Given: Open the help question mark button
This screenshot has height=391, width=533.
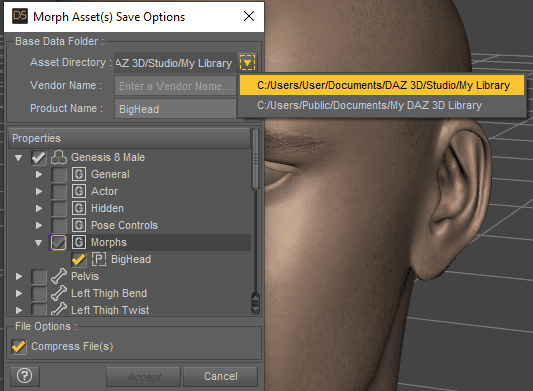Looking at the screenshot, I should coord(24,376).
